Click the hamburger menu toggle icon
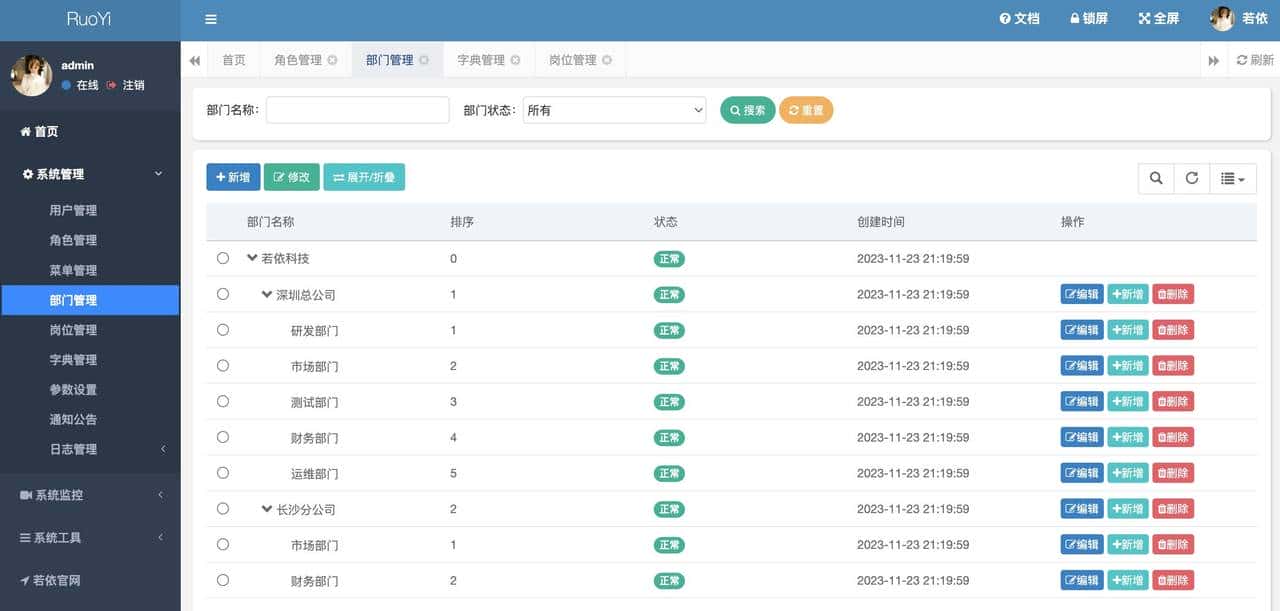Image resolution: width=1280 pixels, height=611 pixels. click(210, 19)
